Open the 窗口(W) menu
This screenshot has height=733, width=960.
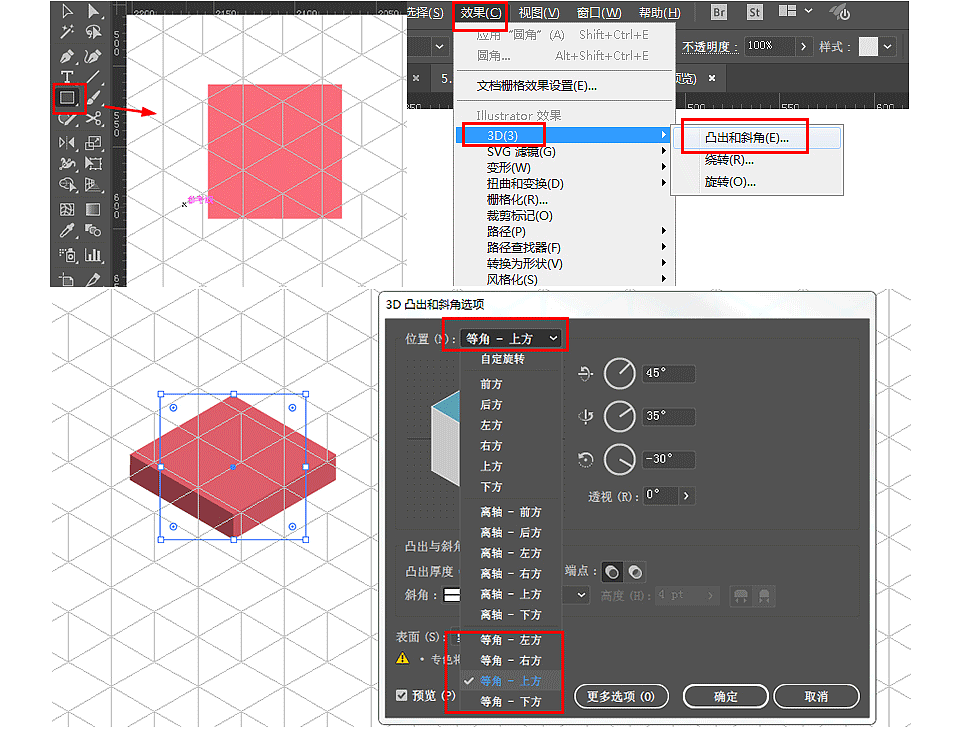point(598,13)
